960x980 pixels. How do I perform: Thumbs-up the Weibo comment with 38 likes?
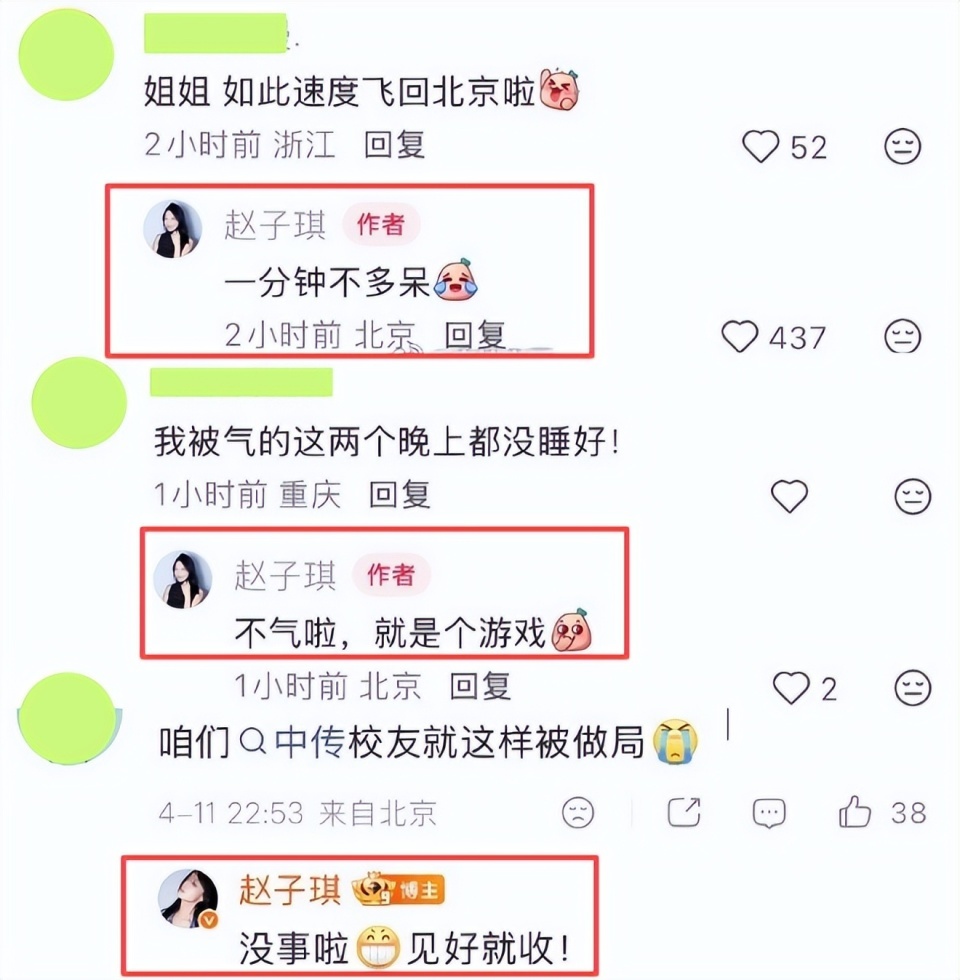click(x=854, y=812)
